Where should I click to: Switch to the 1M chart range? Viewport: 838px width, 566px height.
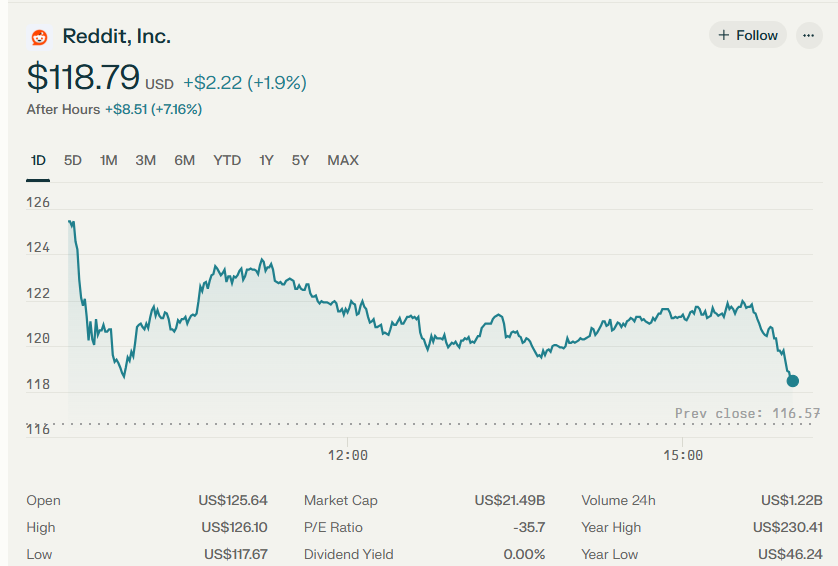coord(108,160)
